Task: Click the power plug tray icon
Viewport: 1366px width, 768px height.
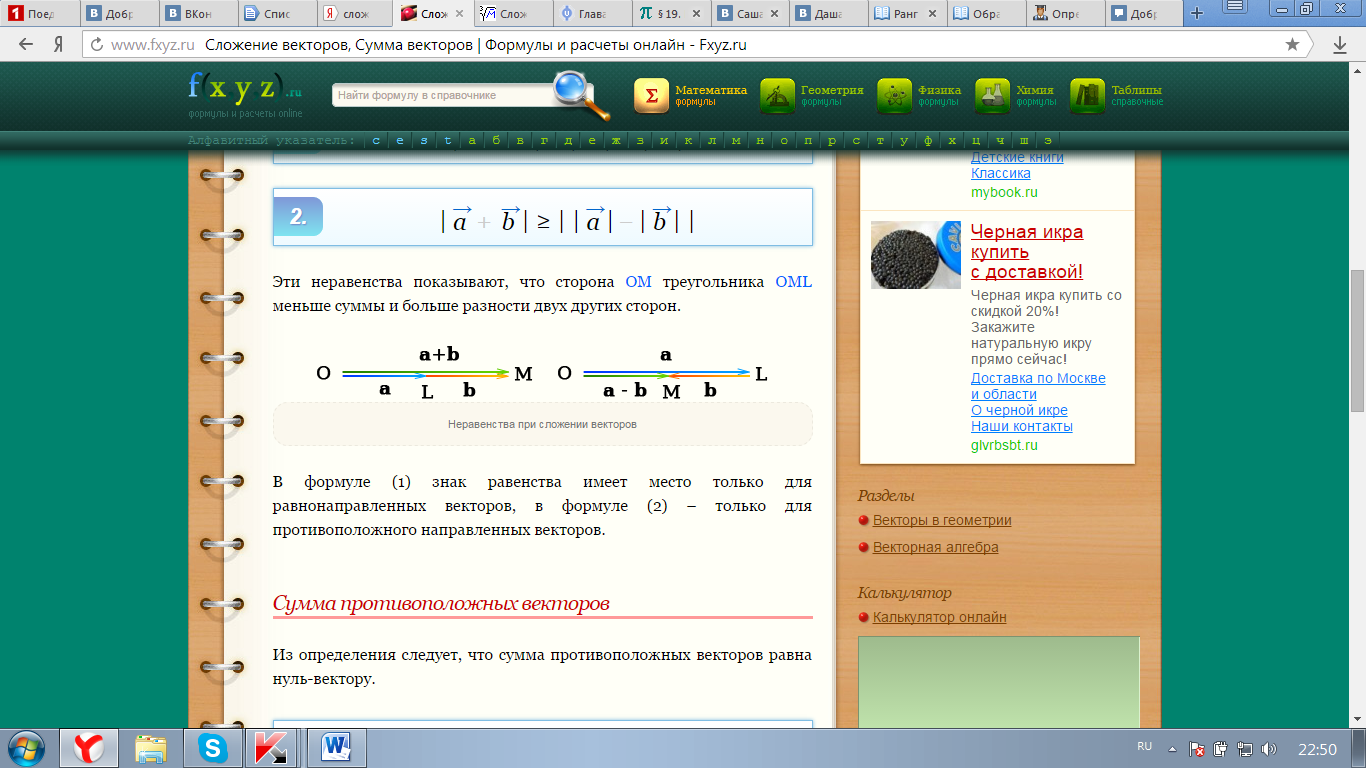Action: [x=1220, y=749]
